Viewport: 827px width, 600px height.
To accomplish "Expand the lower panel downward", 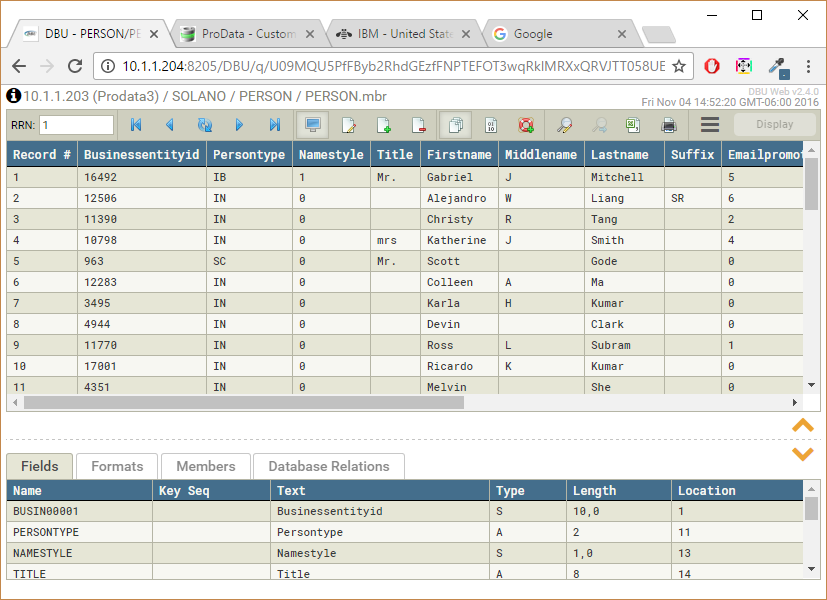I will pyautogui.click(x=803, y=454).
